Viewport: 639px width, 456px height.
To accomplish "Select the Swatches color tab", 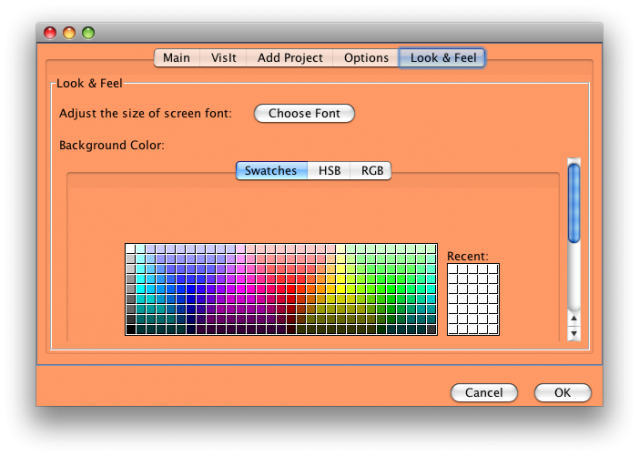I will click(270, 171).
